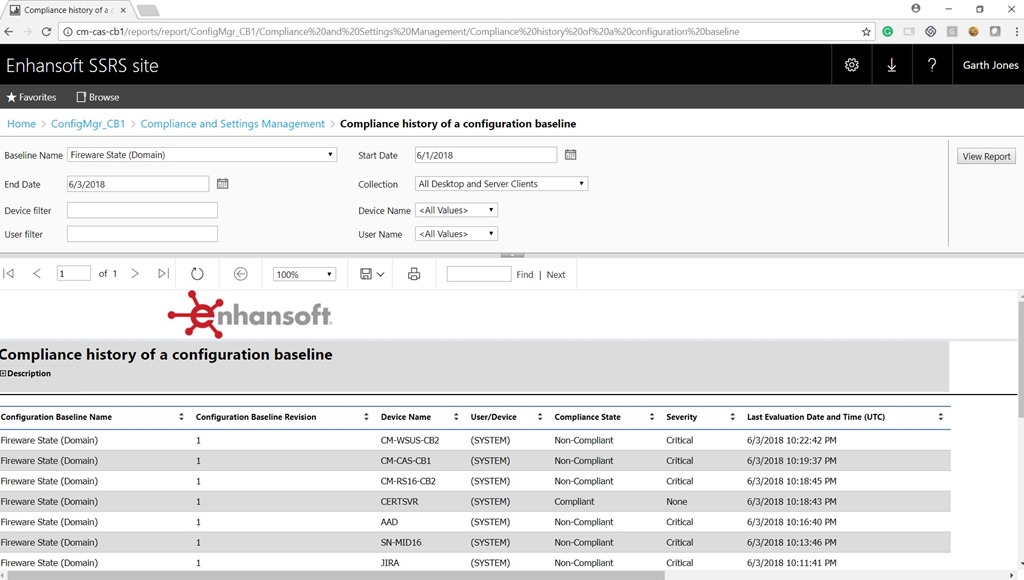Click the Compliant state in CERTSVR row
Image resolution: width=1024 pixels, height=580 pixels.
tap(575, 502)
